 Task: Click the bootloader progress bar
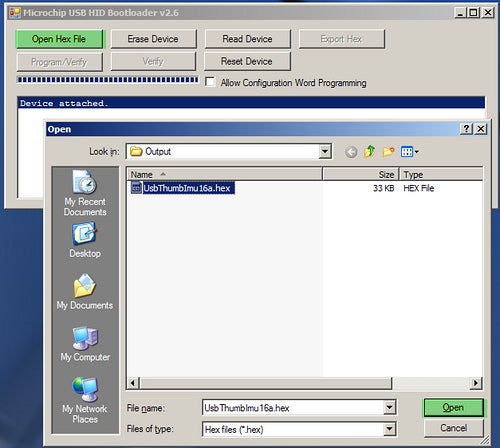[108, 80]
